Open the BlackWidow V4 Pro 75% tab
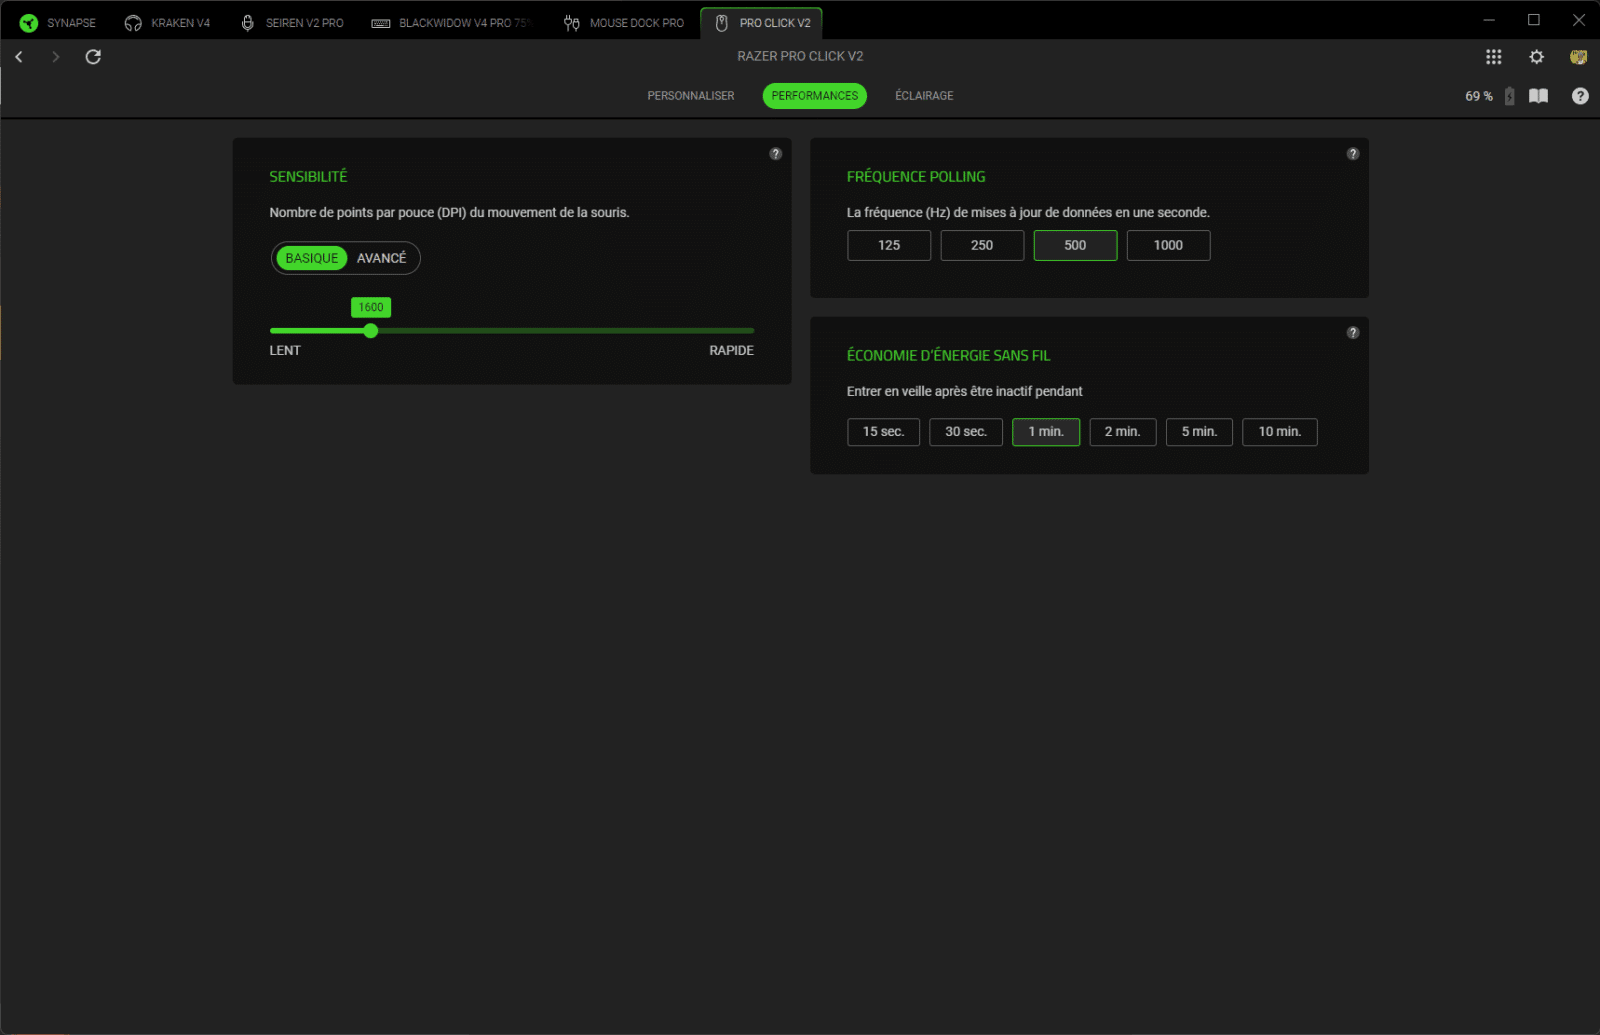 [450, 23]
